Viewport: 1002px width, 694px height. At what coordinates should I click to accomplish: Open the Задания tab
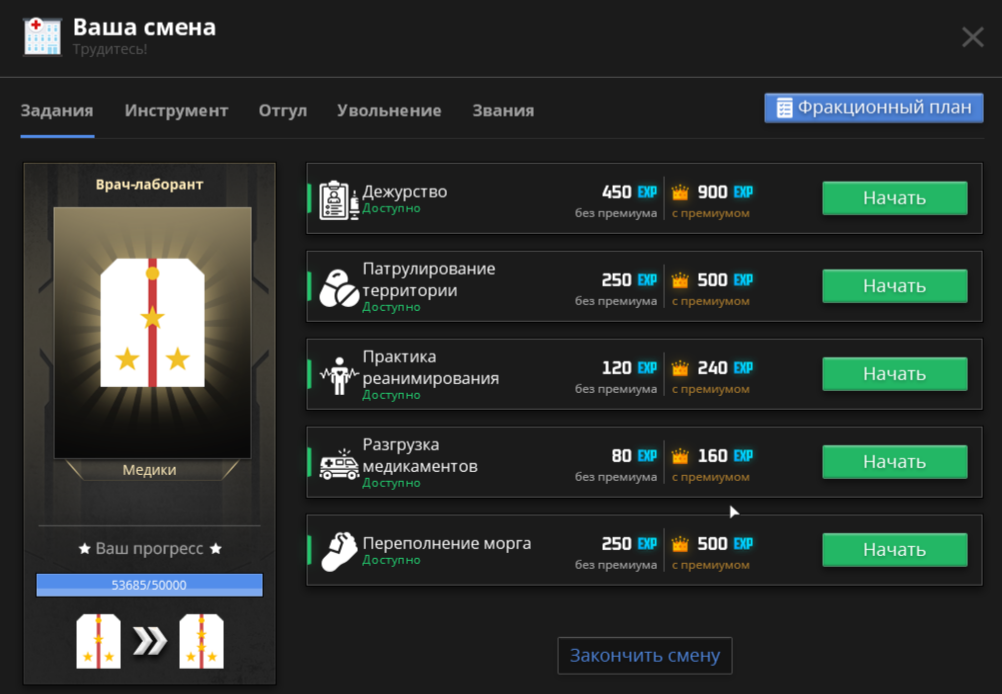[x=57, y=111]
